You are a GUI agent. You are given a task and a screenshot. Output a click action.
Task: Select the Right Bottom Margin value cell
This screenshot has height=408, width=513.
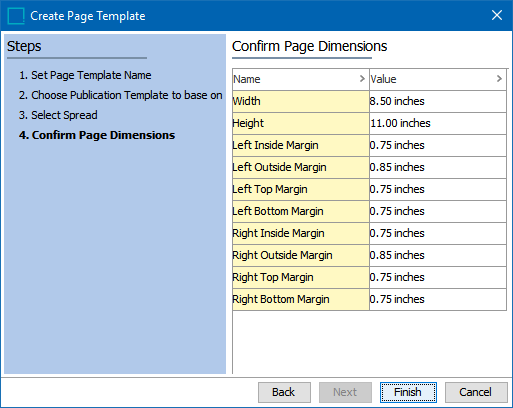(438, 299)
